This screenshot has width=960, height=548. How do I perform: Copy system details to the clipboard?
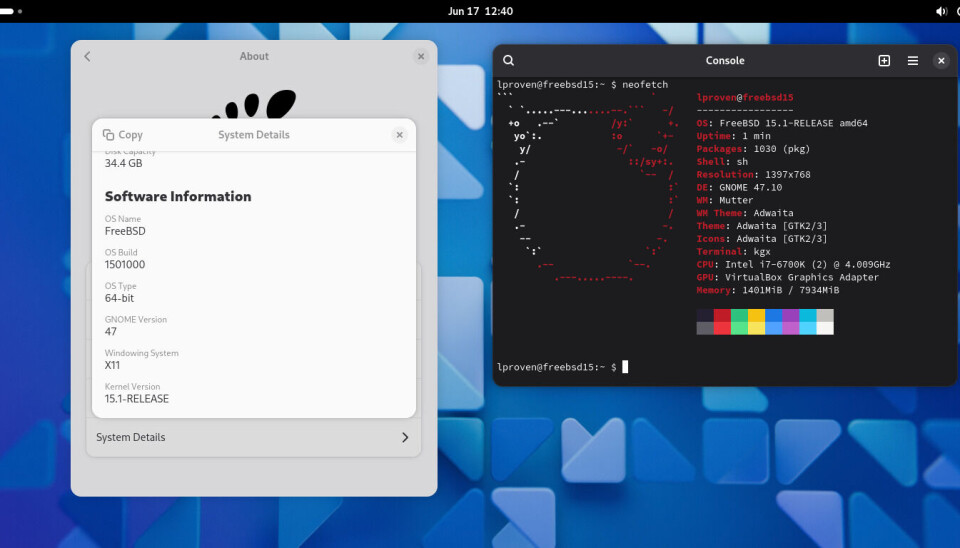point(122,135)
